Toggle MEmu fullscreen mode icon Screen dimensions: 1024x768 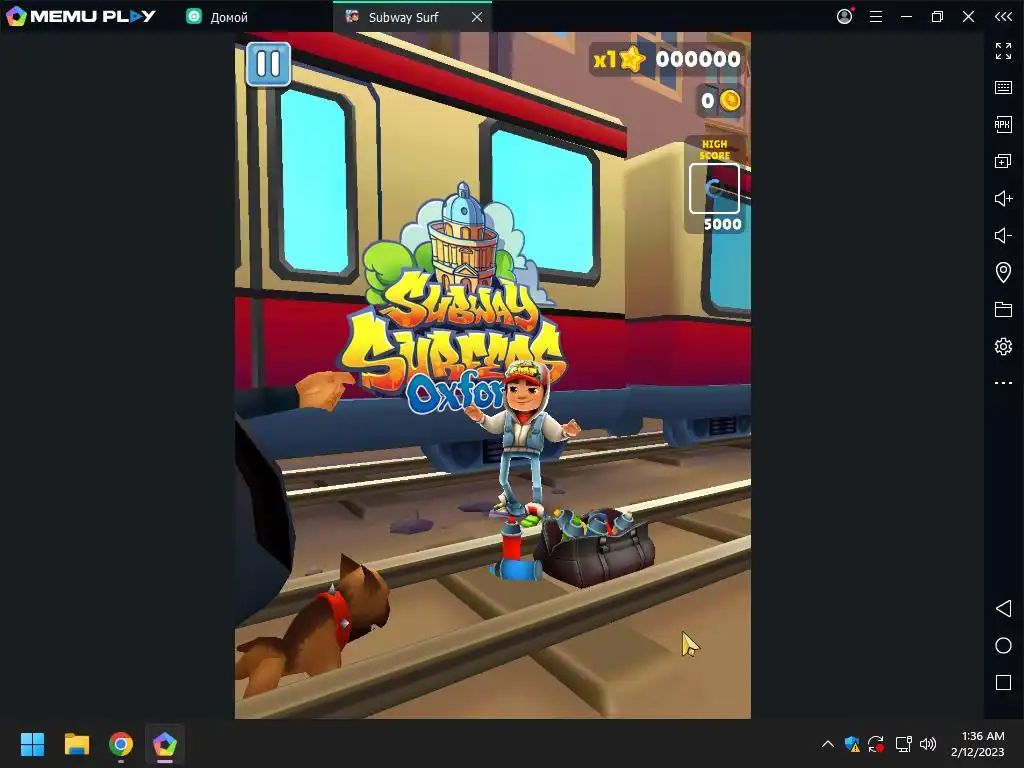1003,51
